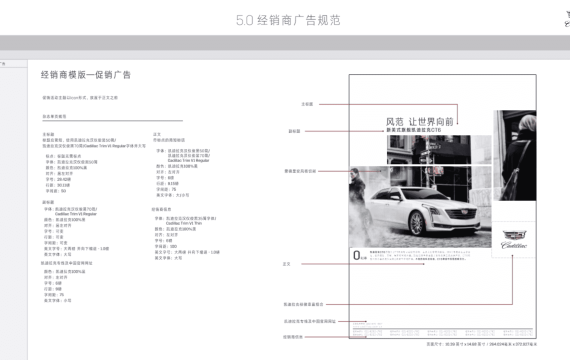Viewport: 570px width, 360px height.
Task: Click the 副标题 callout label beside the ad preview
Action: click(294, 131)
